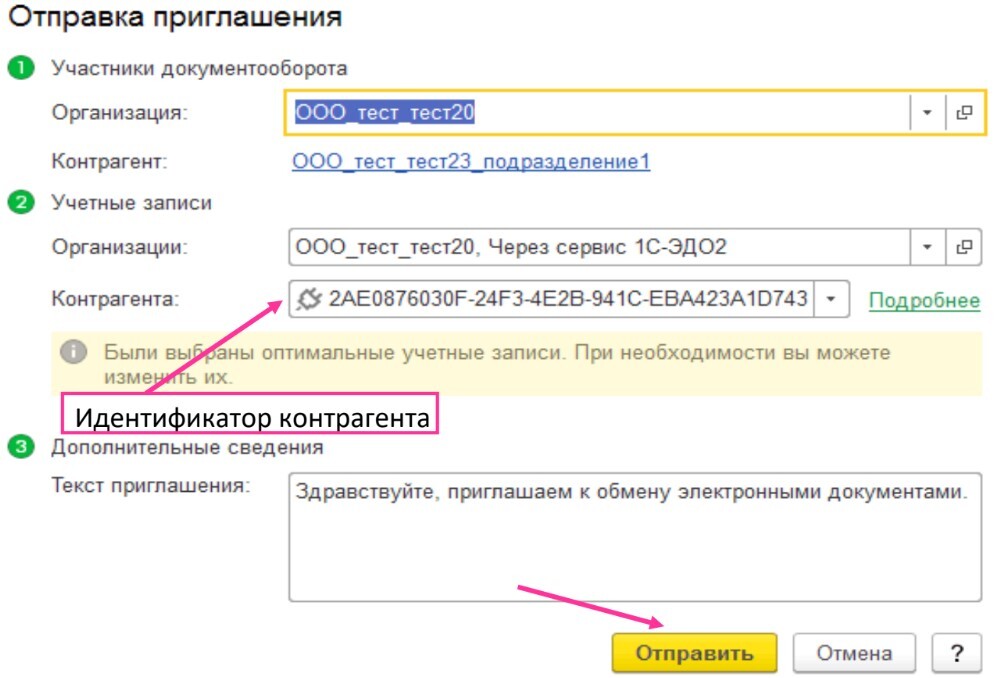
Task: Click the gray info icon in yellow banner
Action: click(x=74, y=351)
